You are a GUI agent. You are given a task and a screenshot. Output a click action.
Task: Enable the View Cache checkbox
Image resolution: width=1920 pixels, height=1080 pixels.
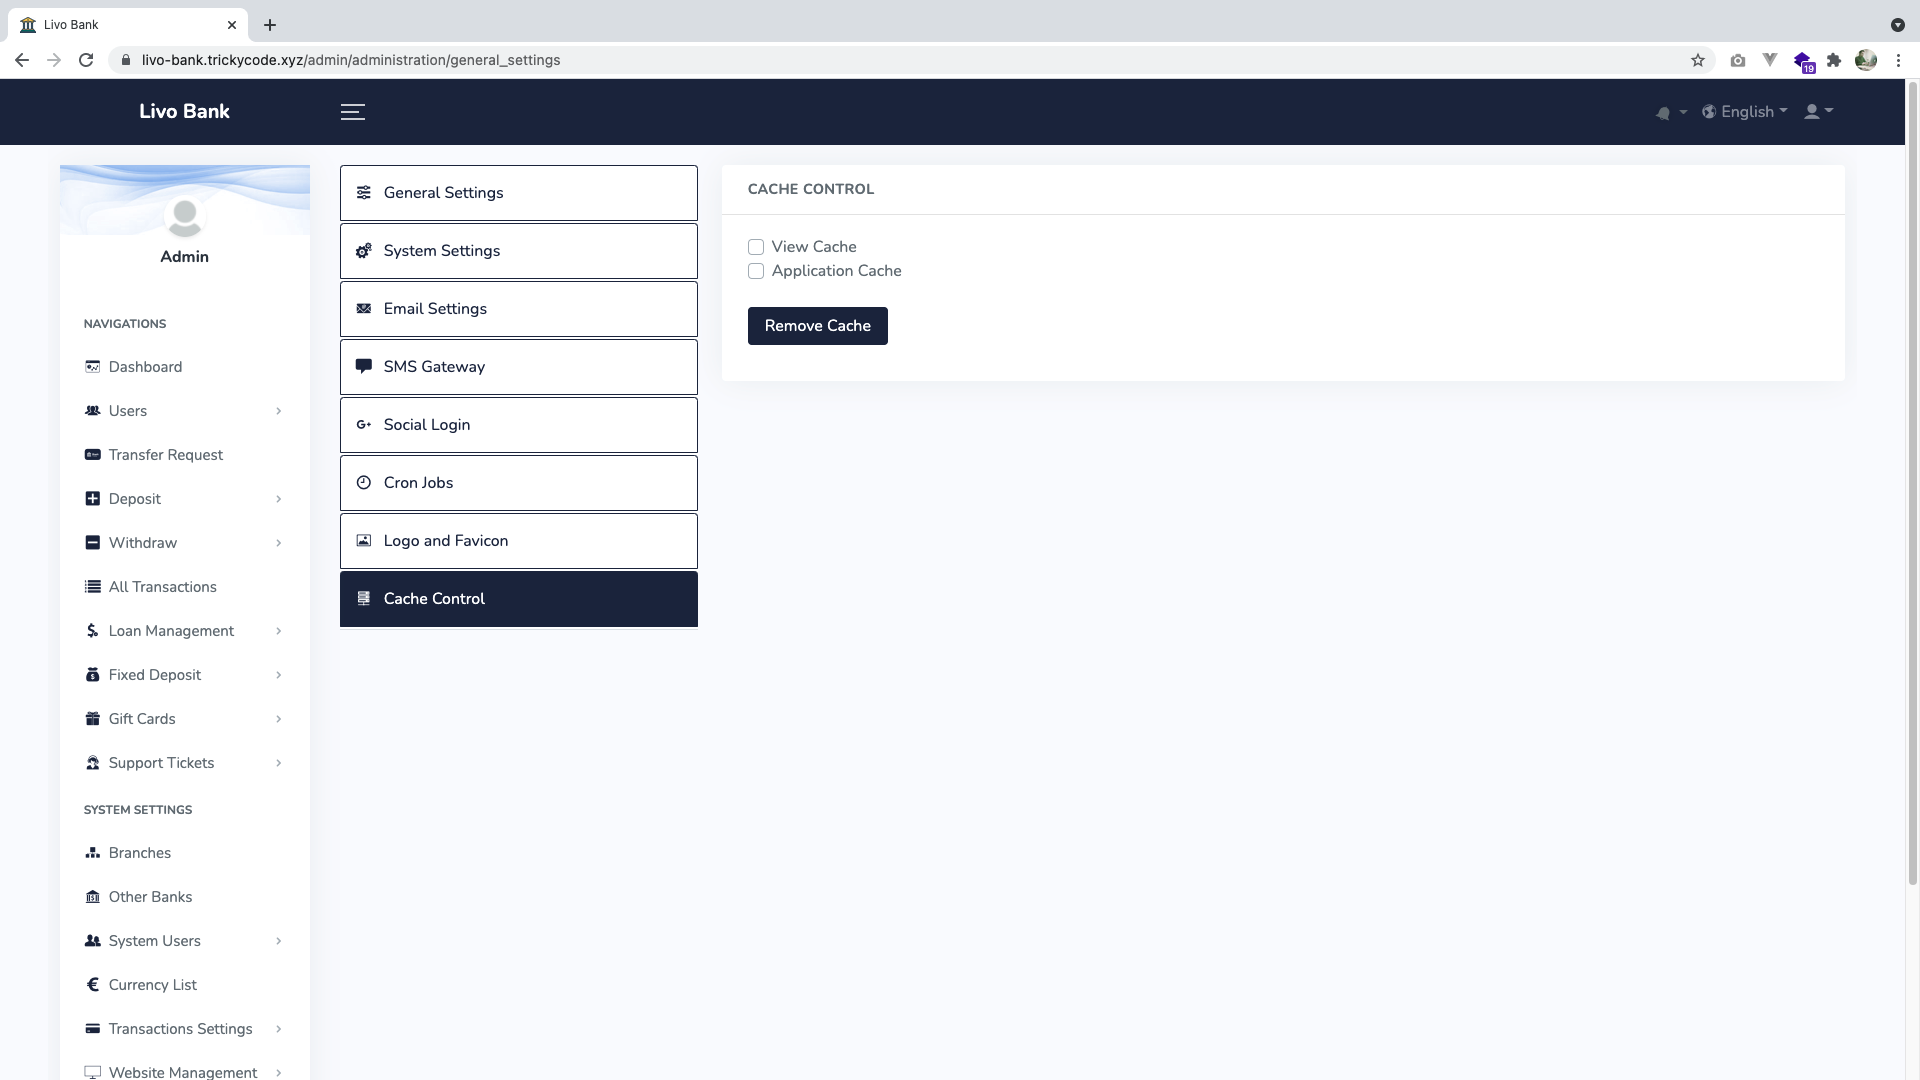click(756, 247)
